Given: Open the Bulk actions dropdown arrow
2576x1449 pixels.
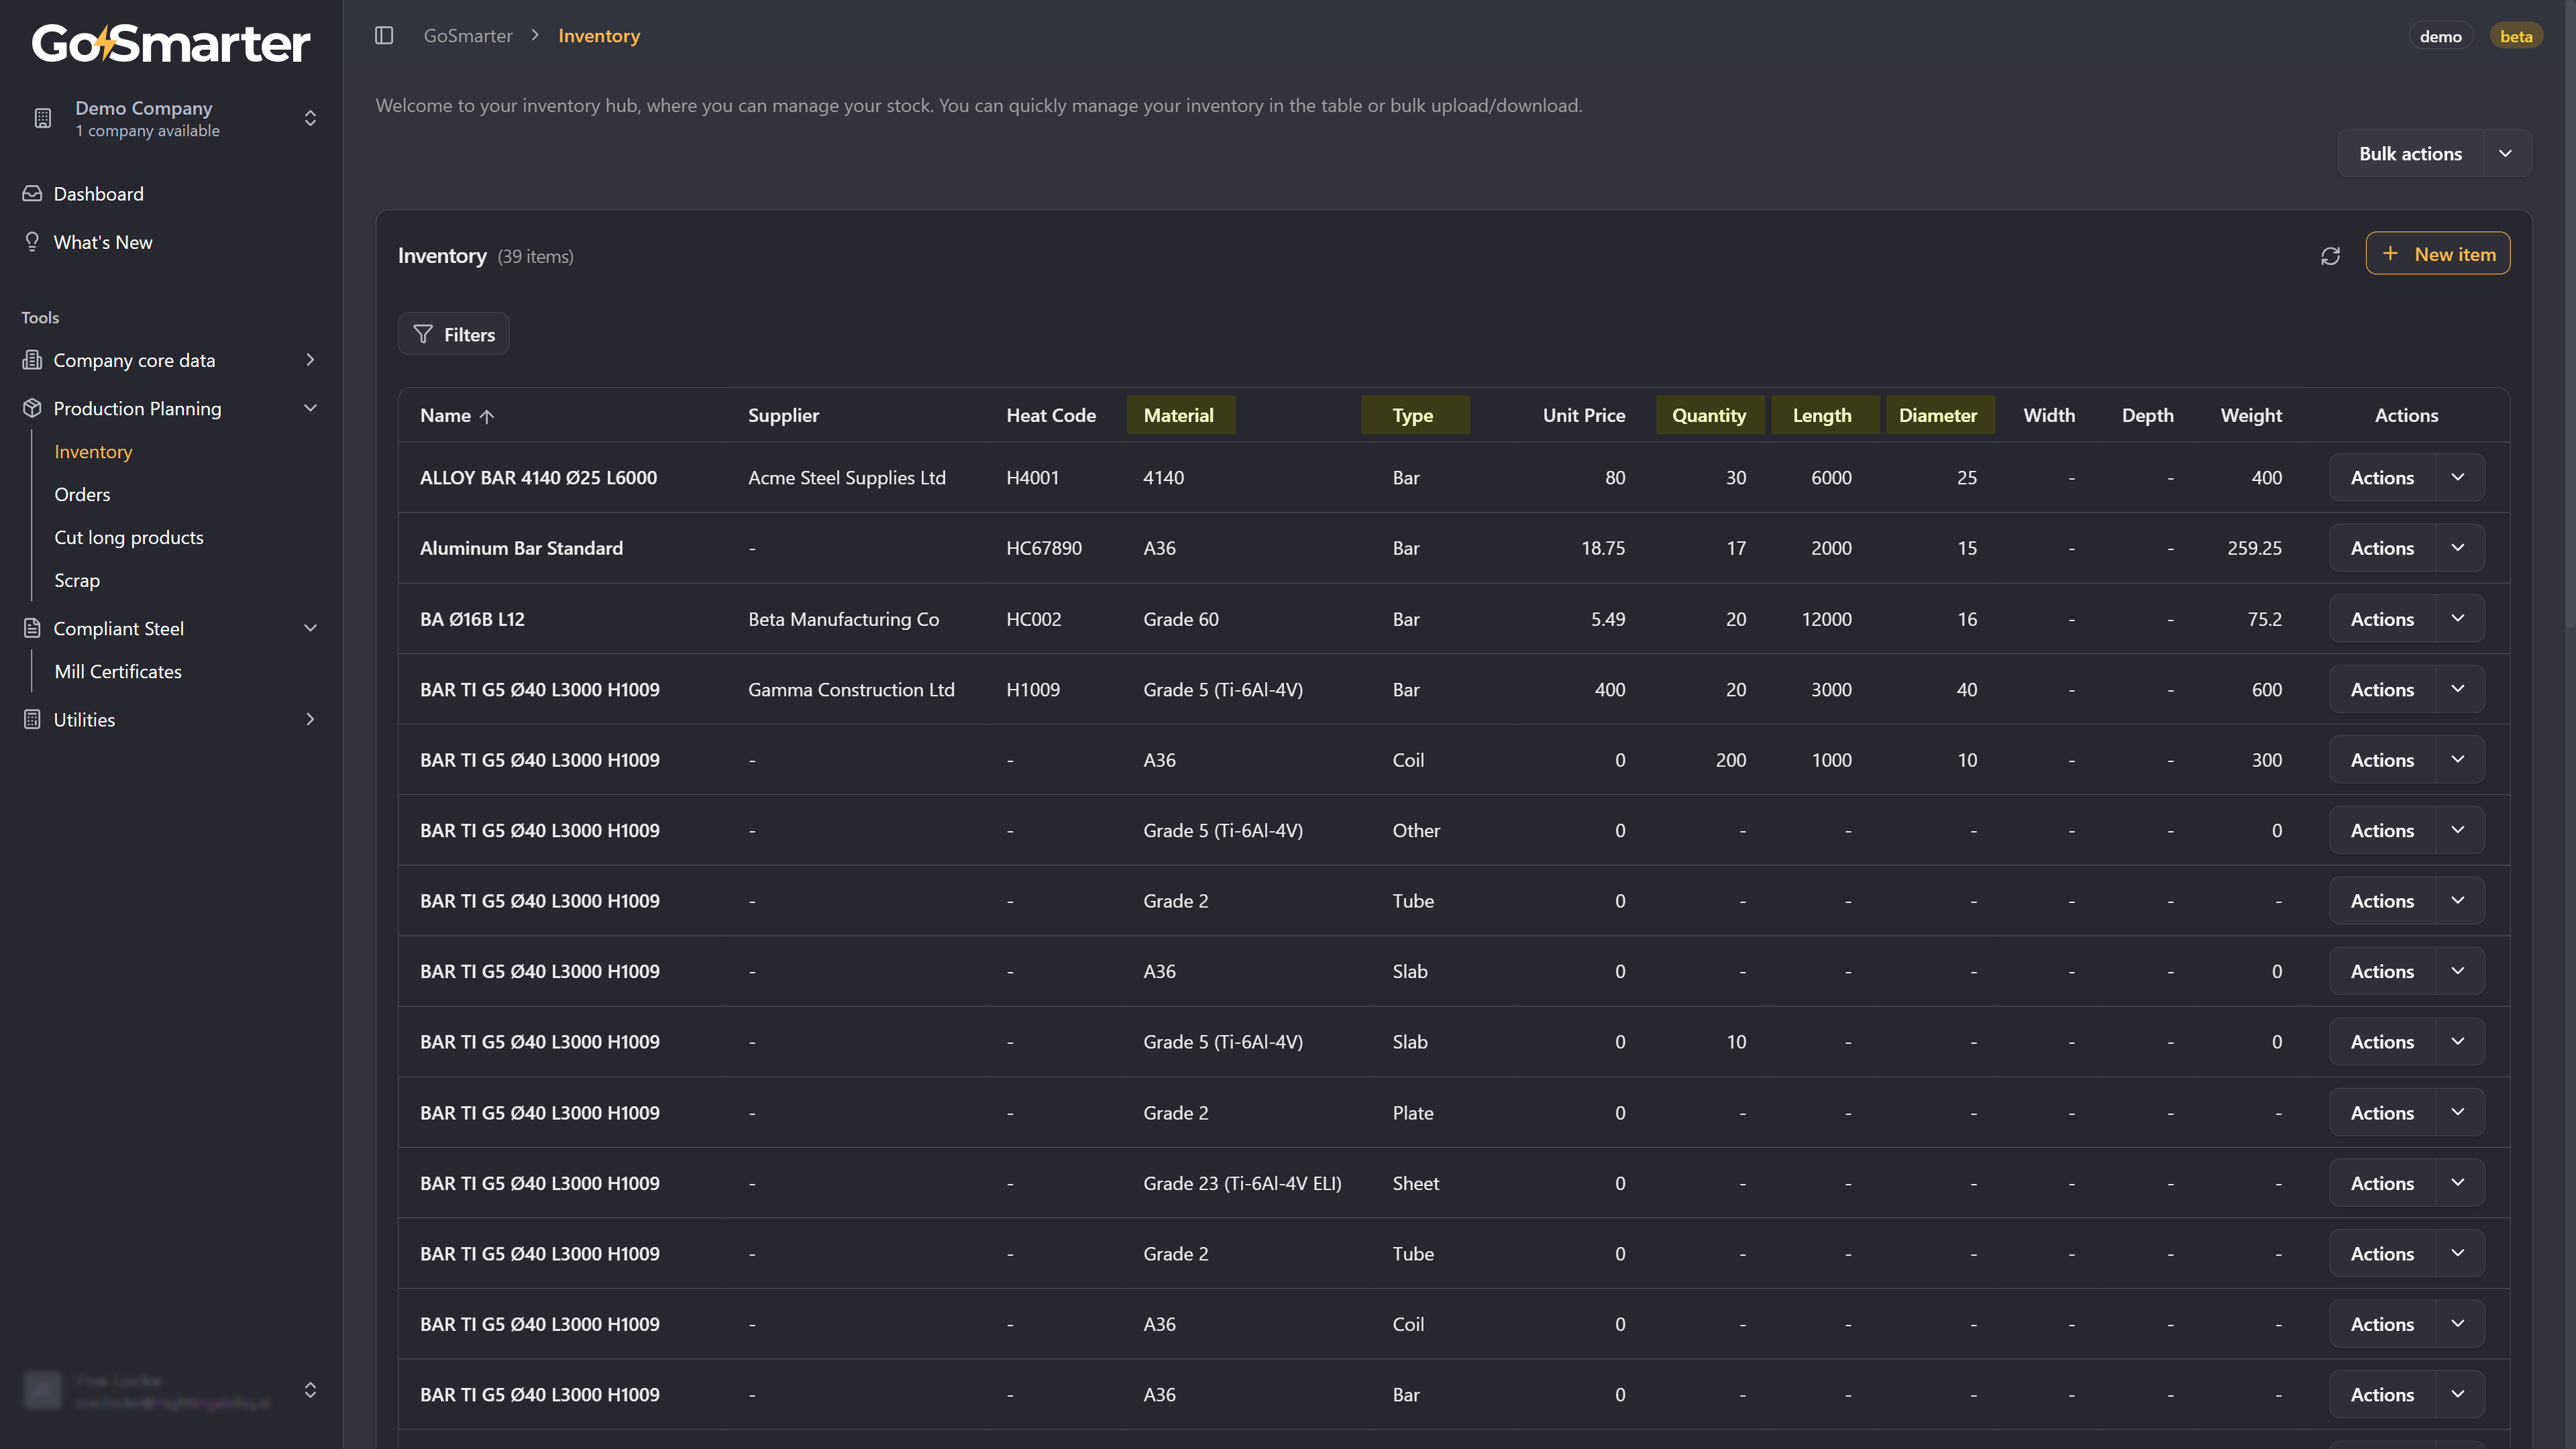Looking at the screenshot, I should 2505,154.
